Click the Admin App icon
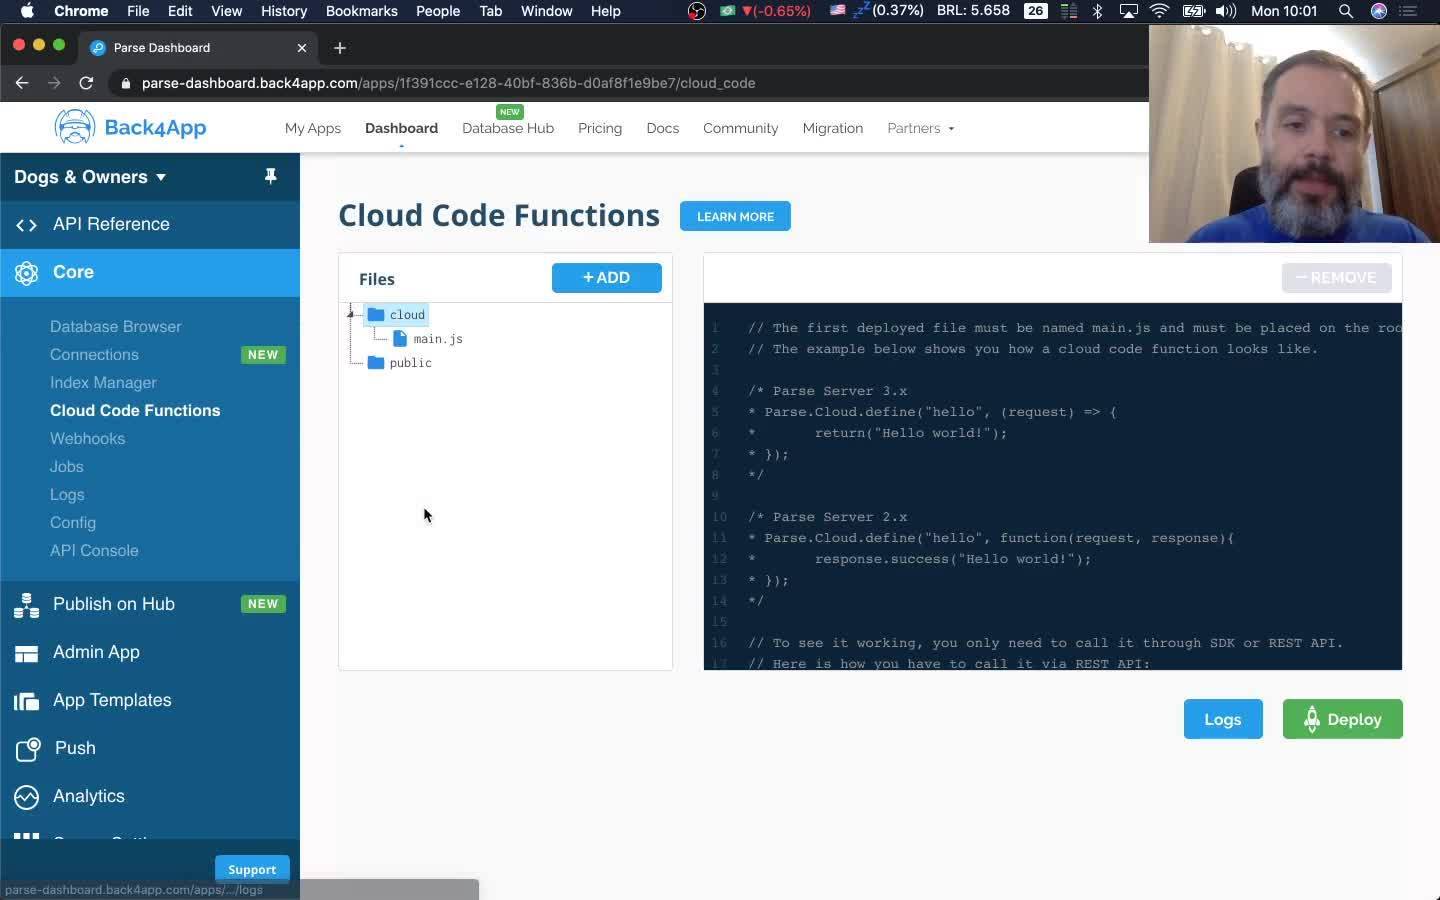Screen dimensions: 1440x900 (27, 653)
